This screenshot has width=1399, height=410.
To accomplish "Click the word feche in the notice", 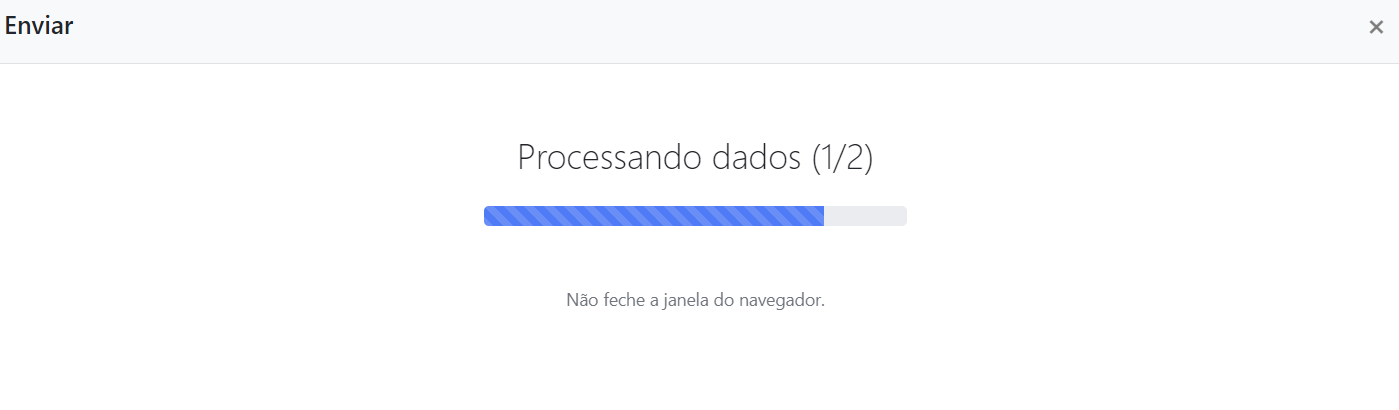I will (622, 299).
